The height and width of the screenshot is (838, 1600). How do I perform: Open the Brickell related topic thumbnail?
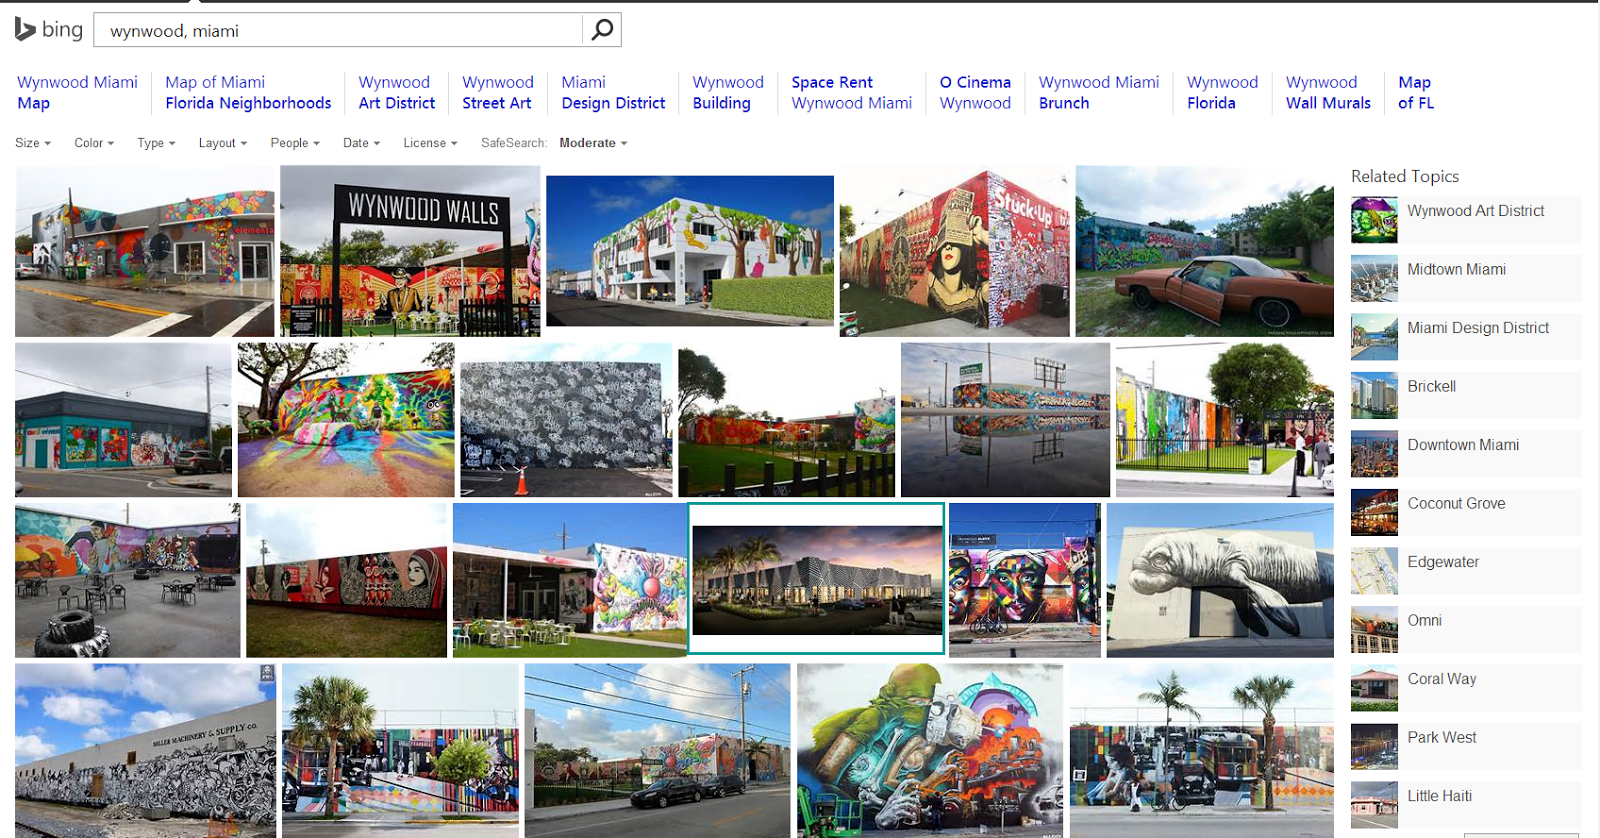point(1374,395)
